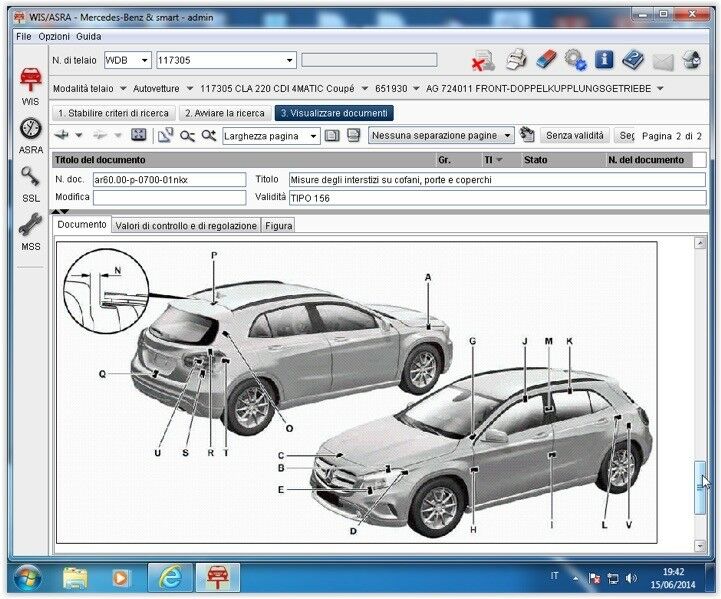Go forward with the greyed arrow icon

point(100,135)
